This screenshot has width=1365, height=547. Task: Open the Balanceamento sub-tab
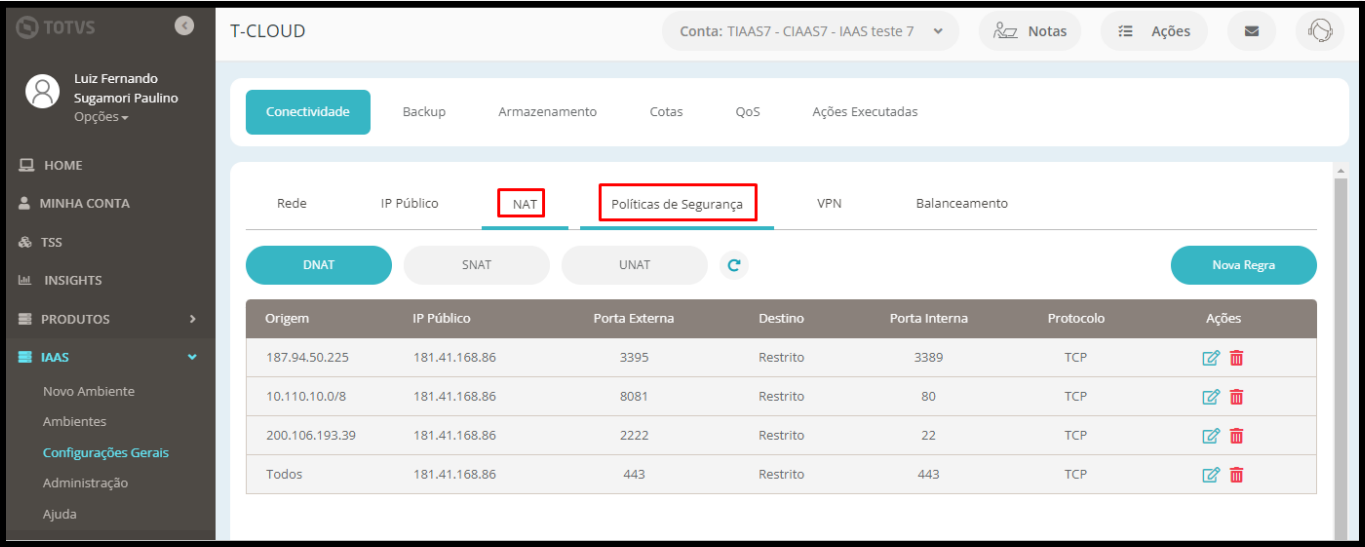click(x=962, y=203)
